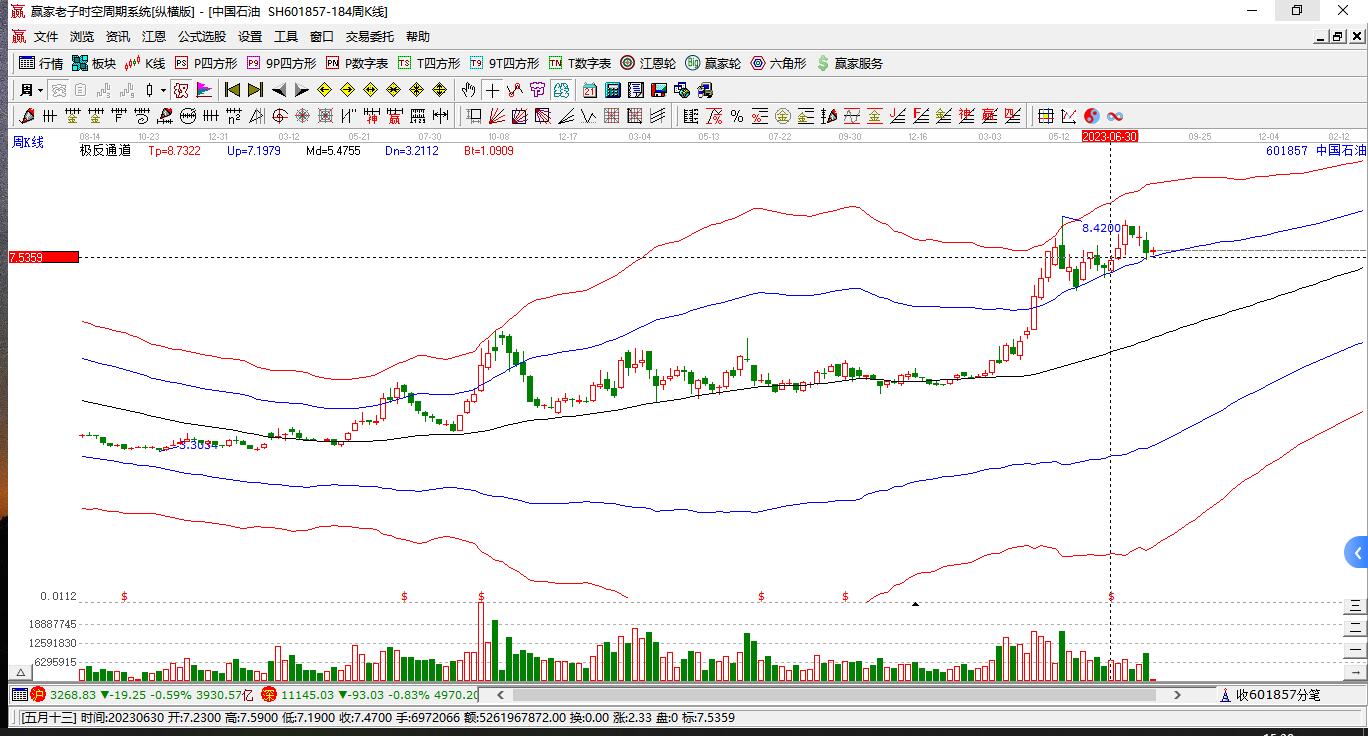The image size is (1368, 736).
Task: Open the calendar icon showing 21
Action: point(590,90)
